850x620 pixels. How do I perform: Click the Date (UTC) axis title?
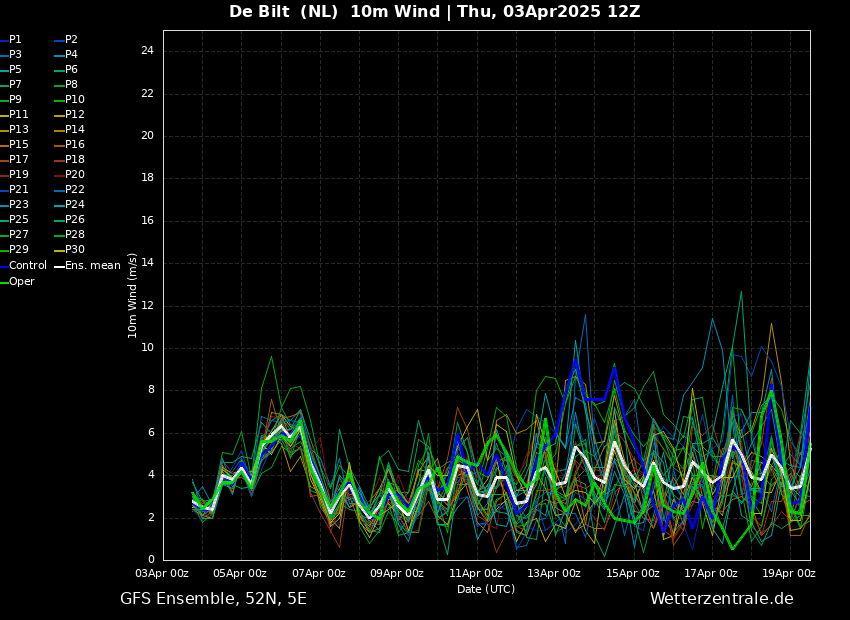click(486, 589)
